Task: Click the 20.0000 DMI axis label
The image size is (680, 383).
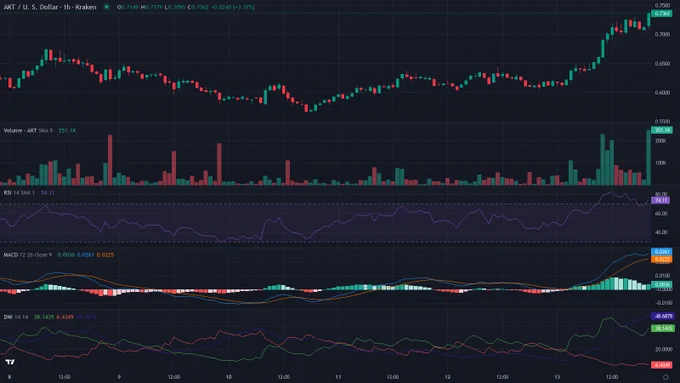Action: (x=664, y=349)
